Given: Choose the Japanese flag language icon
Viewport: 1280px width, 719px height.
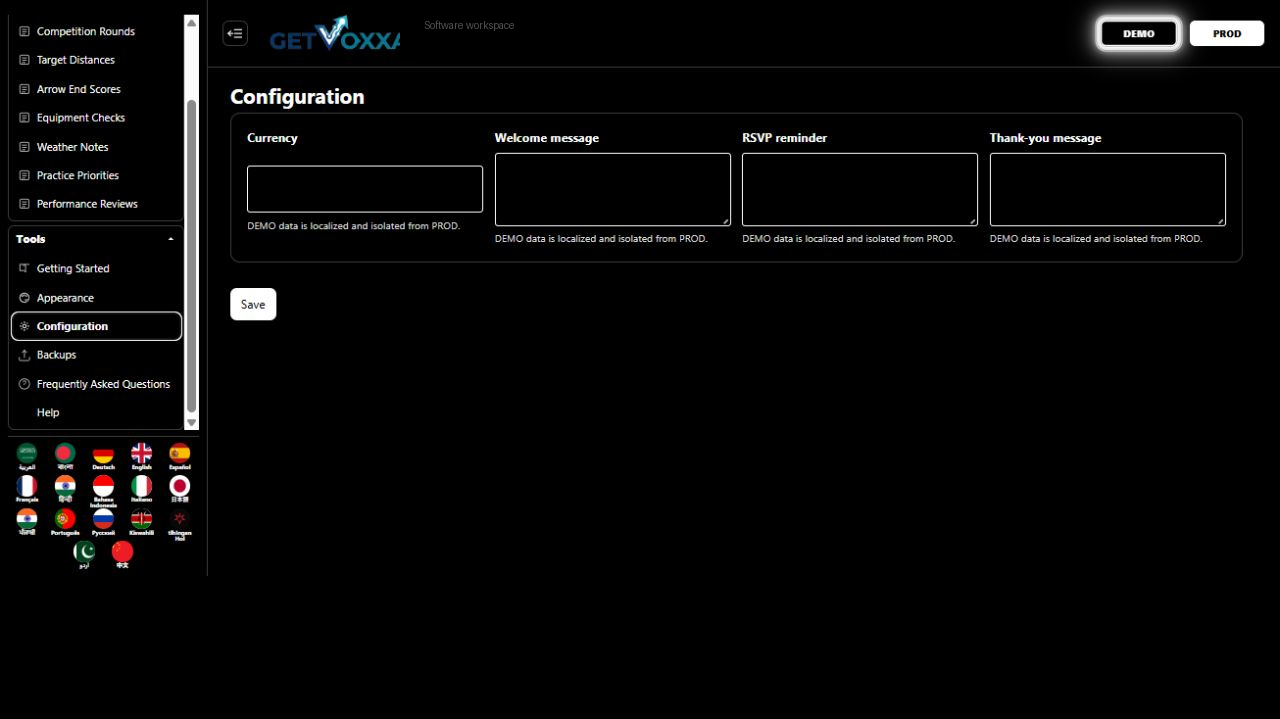Looking at the screenshot, I should click(x=180, y=489).
